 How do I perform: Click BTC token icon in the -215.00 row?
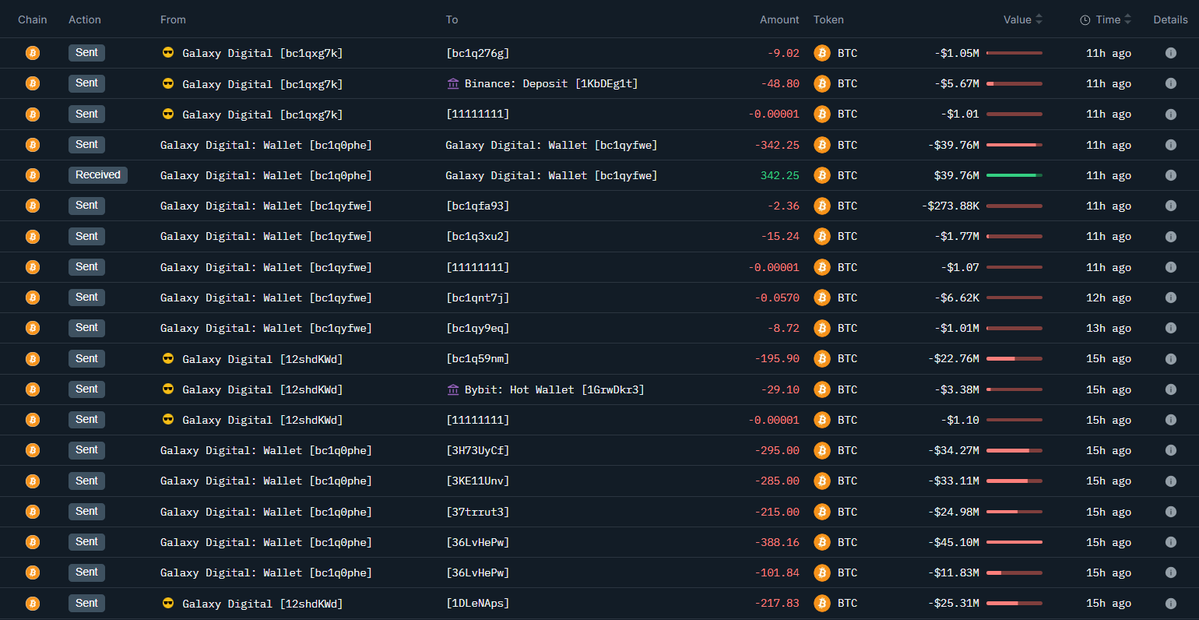[822, 511]
